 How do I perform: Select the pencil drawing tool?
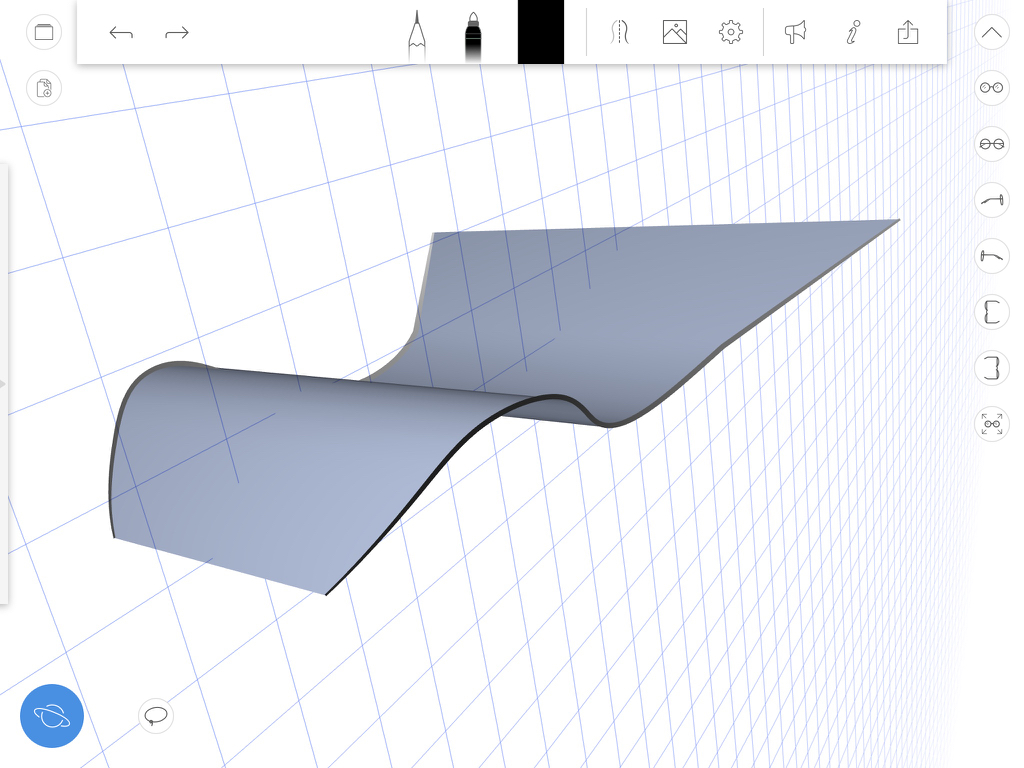(x=416, y=34)
